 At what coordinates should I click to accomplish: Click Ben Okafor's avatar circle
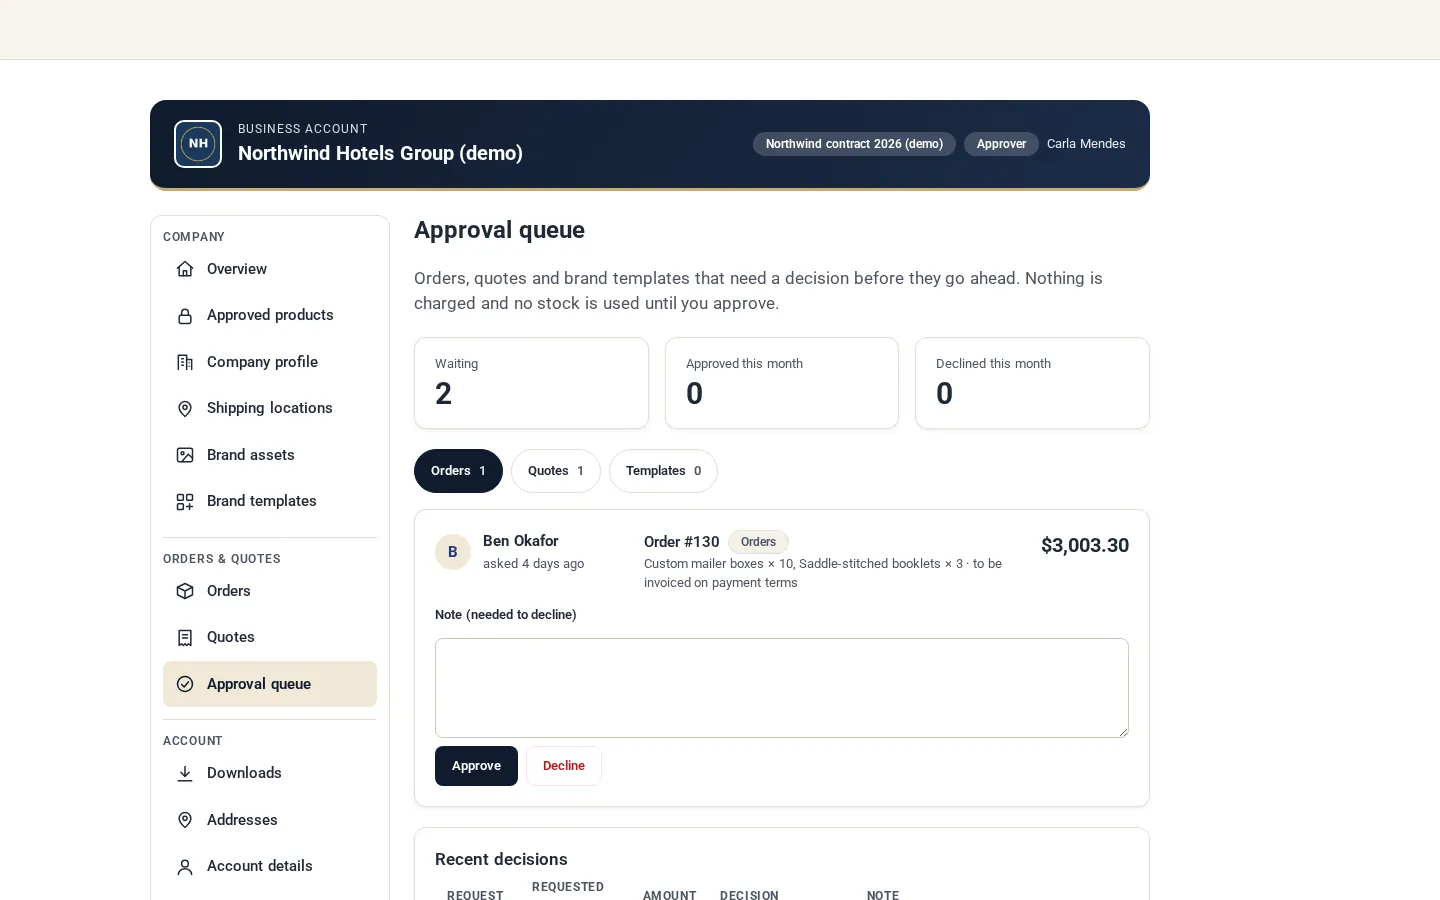coord(453,552)
